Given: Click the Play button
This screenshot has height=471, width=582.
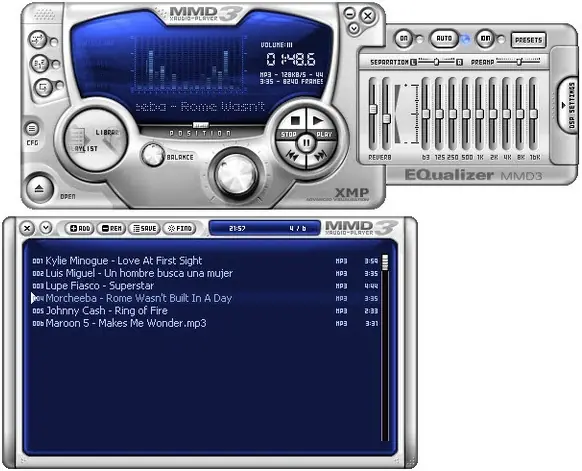Looking at the screenshot, I should (321, 124).
